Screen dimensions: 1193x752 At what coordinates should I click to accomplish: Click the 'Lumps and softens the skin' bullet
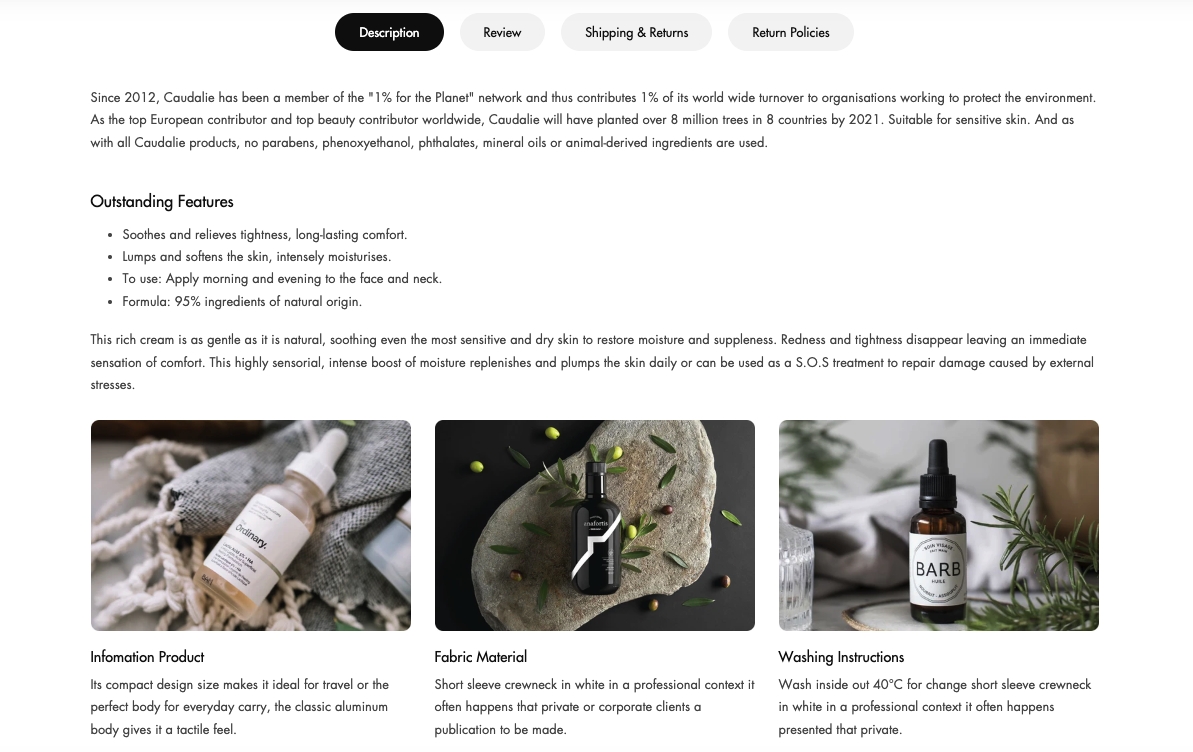[x=256, y=257]
